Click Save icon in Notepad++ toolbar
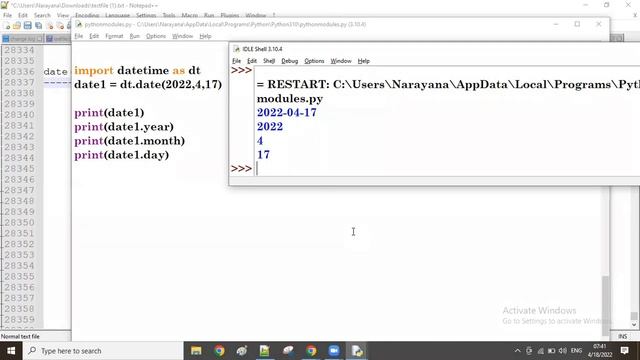Viewport: 640px width, 360px height. click(x=27, y=26)
